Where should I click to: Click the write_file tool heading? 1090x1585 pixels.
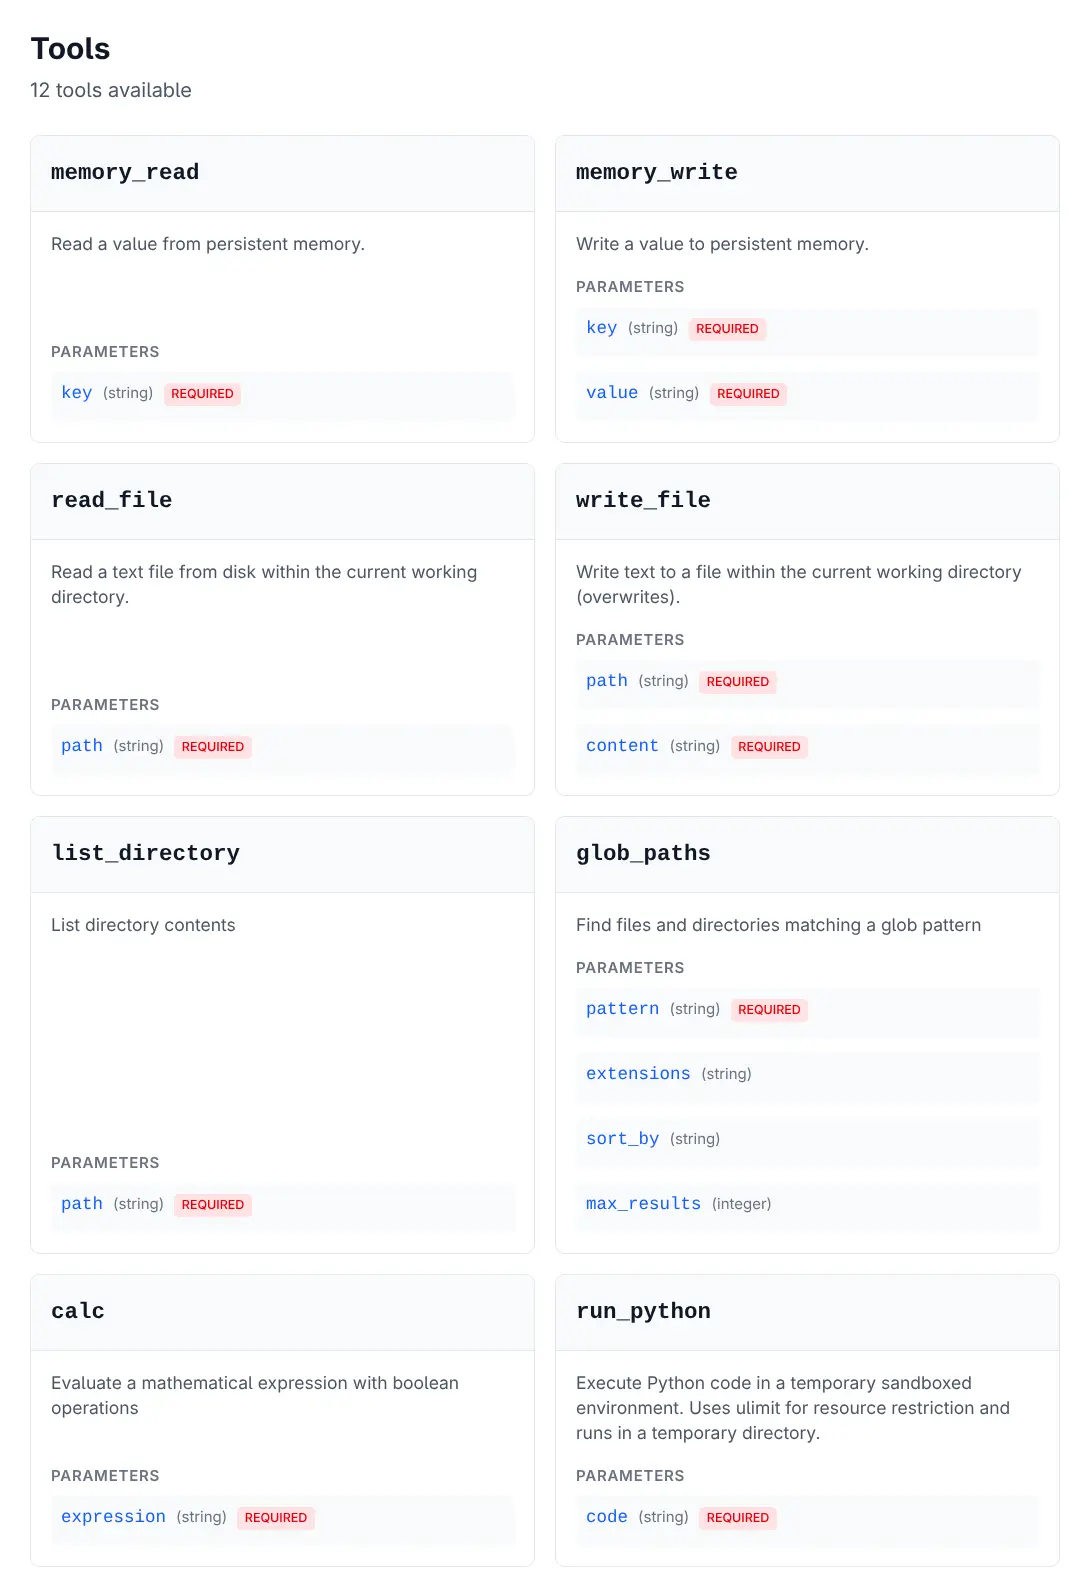643,500
